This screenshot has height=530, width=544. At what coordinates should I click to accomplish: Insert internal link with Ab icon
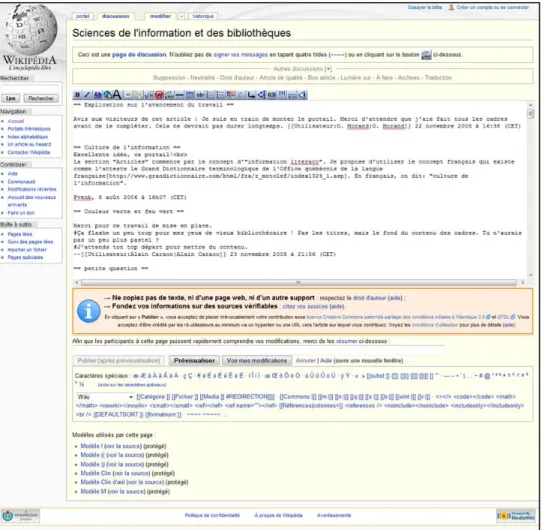pos(98,95)
